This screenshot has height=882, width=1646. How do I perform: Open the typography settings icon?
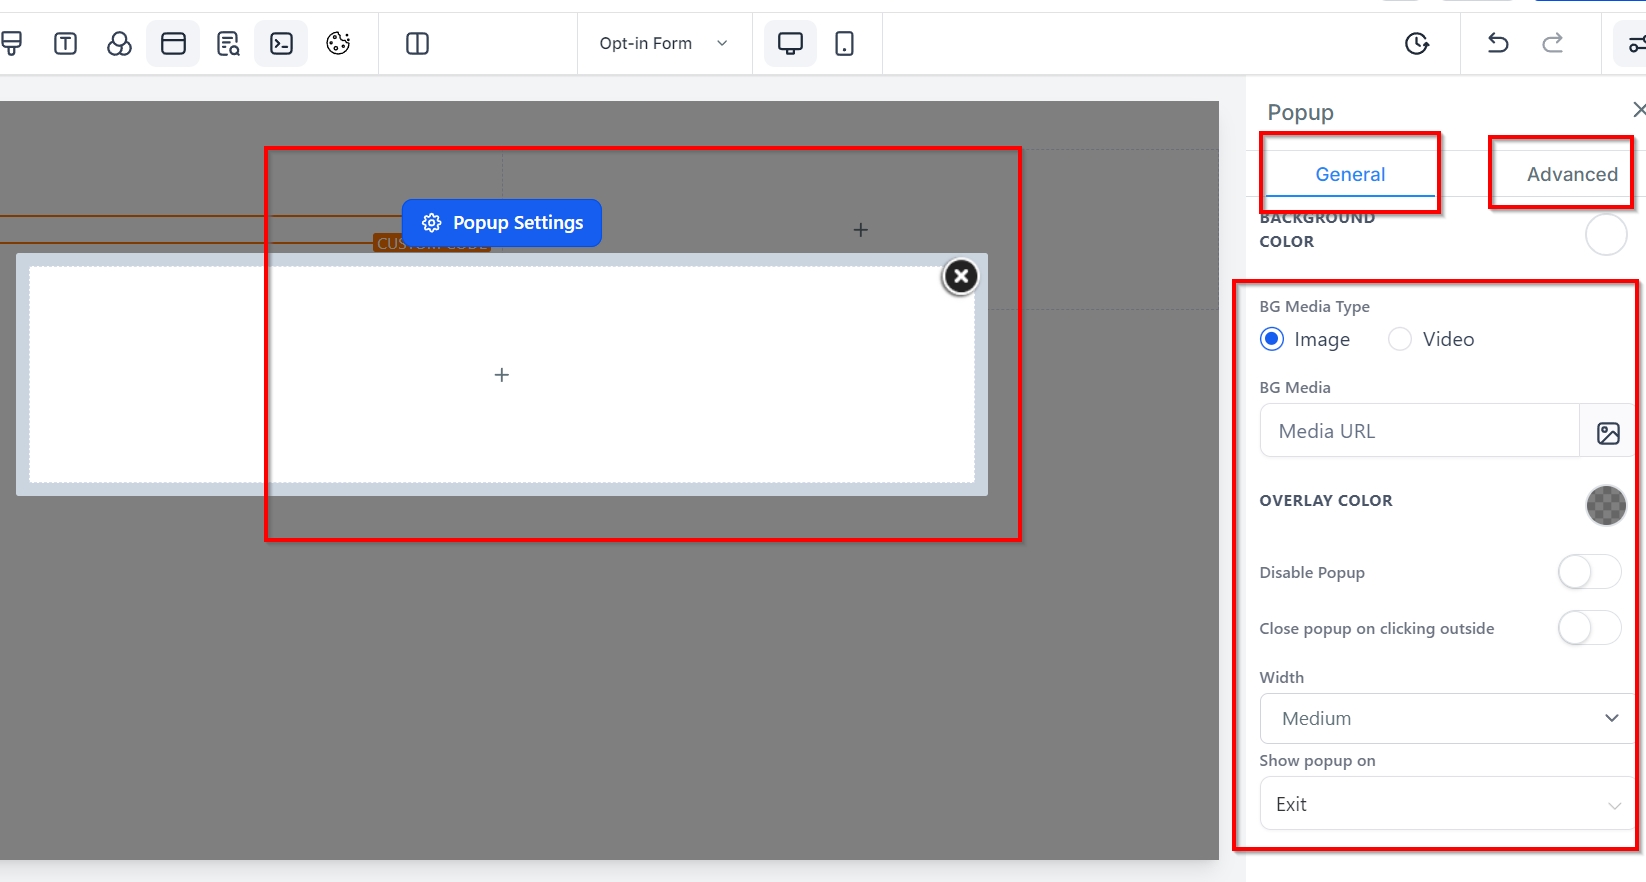tap(66, 44)
